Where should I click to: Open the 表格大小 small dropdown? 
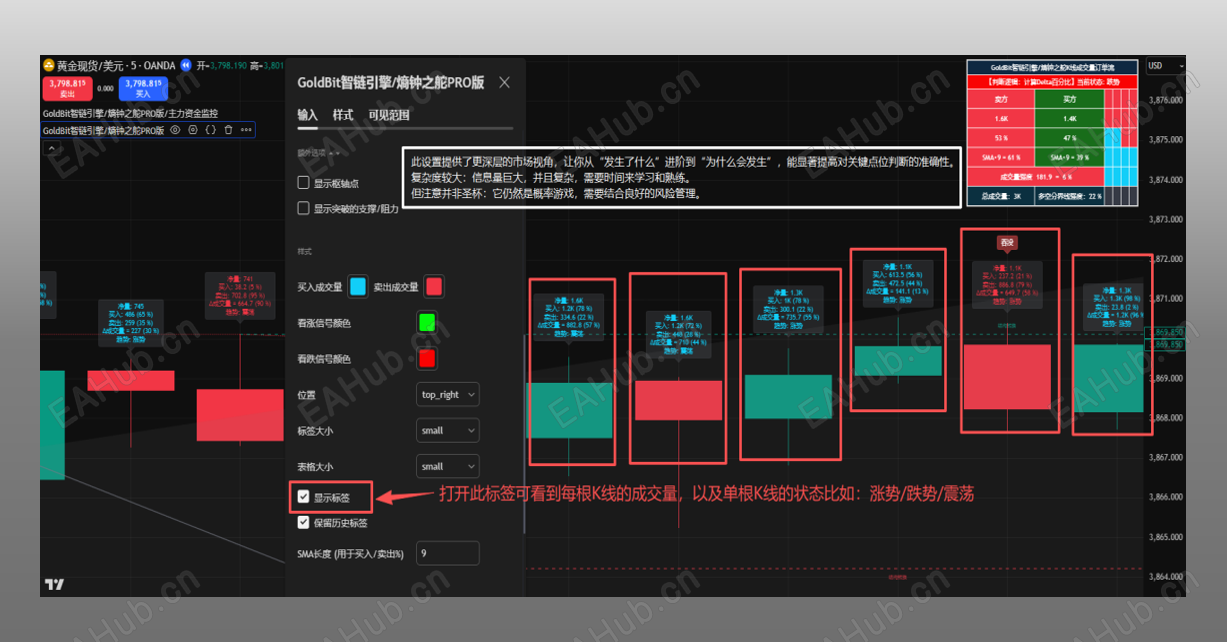tap(448, 466)
